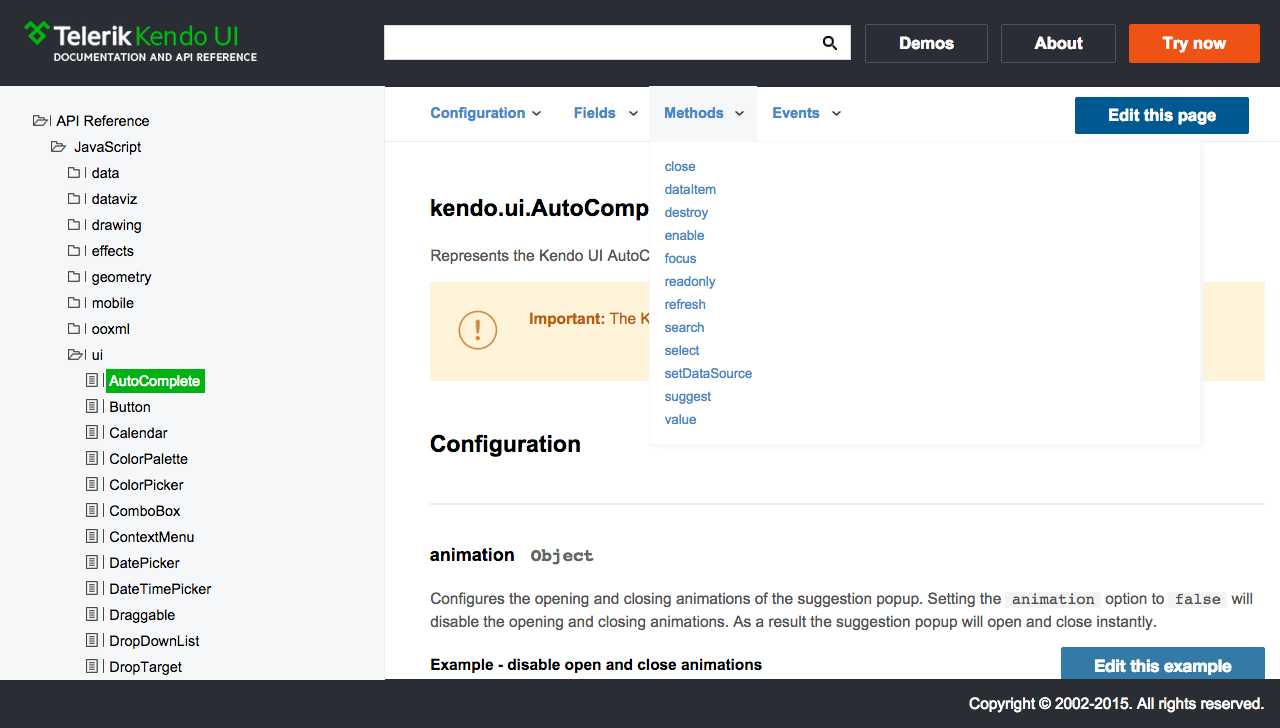
Task: Click the ColorPicker document icon
Action: click(92, 485)
